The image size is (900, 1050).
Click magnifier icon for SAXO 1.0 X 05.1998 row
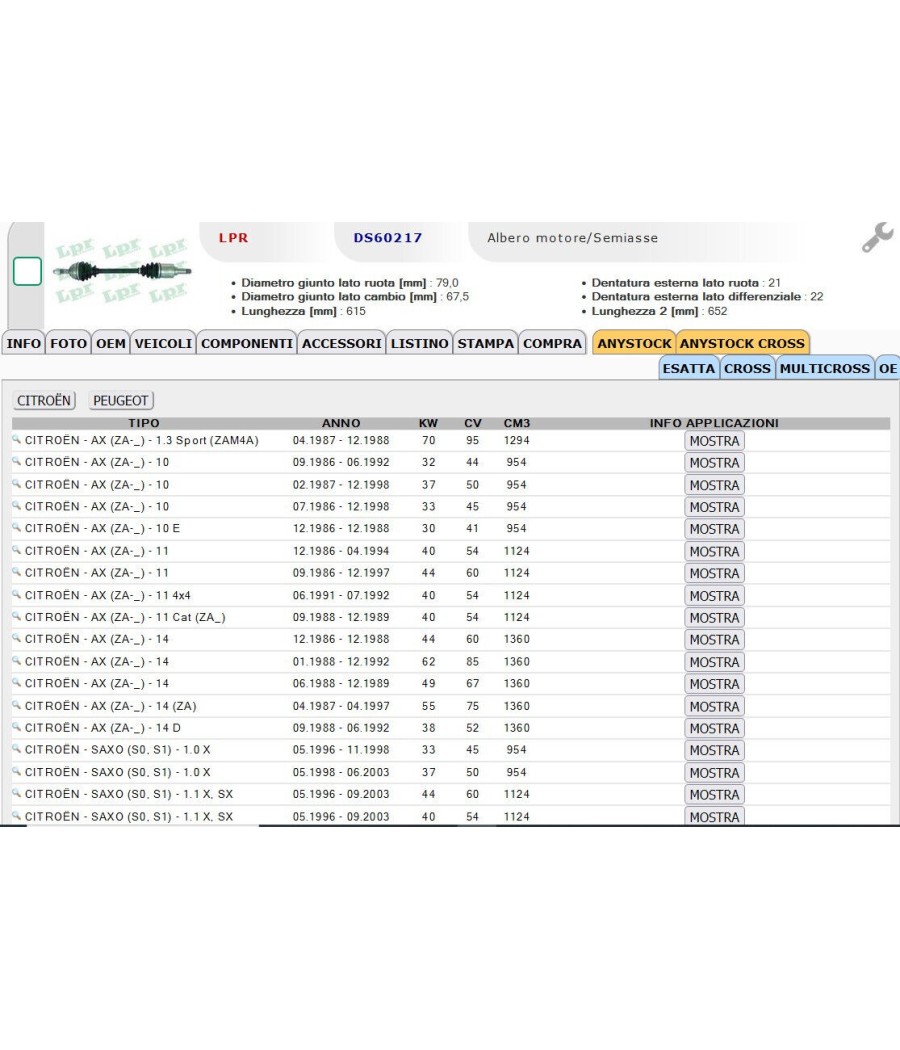tap(17, 771)
